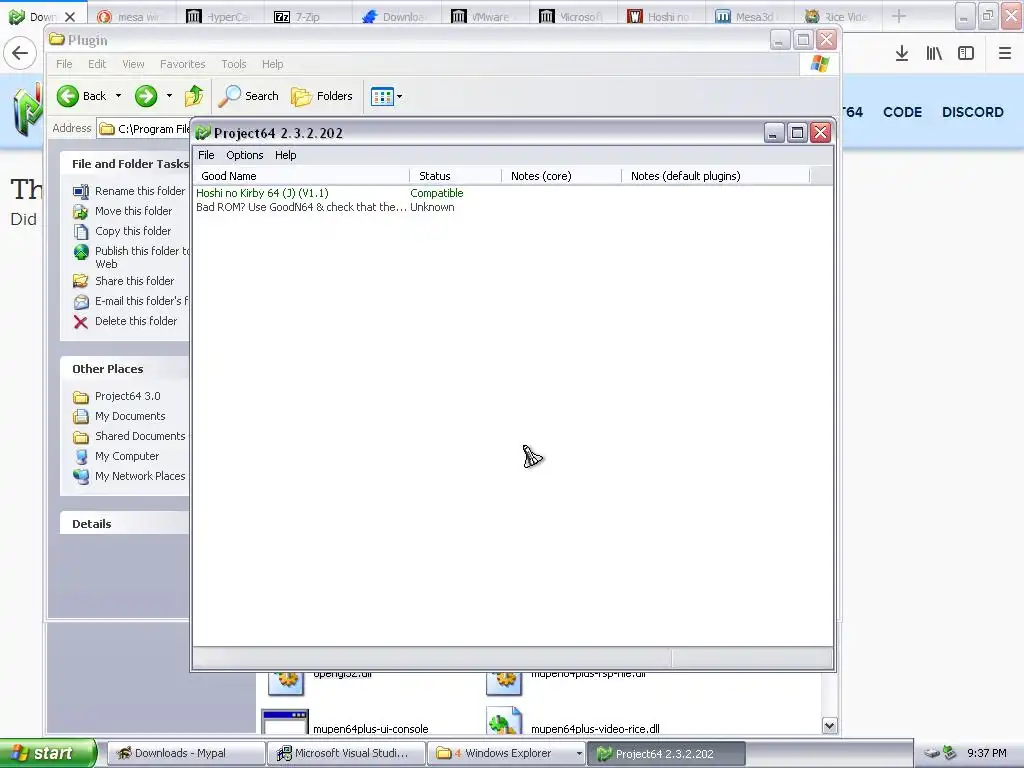Click the CODE link on webpage
Image resolution: width=1024 pixels, height=768 pixels.
(902, 112)
